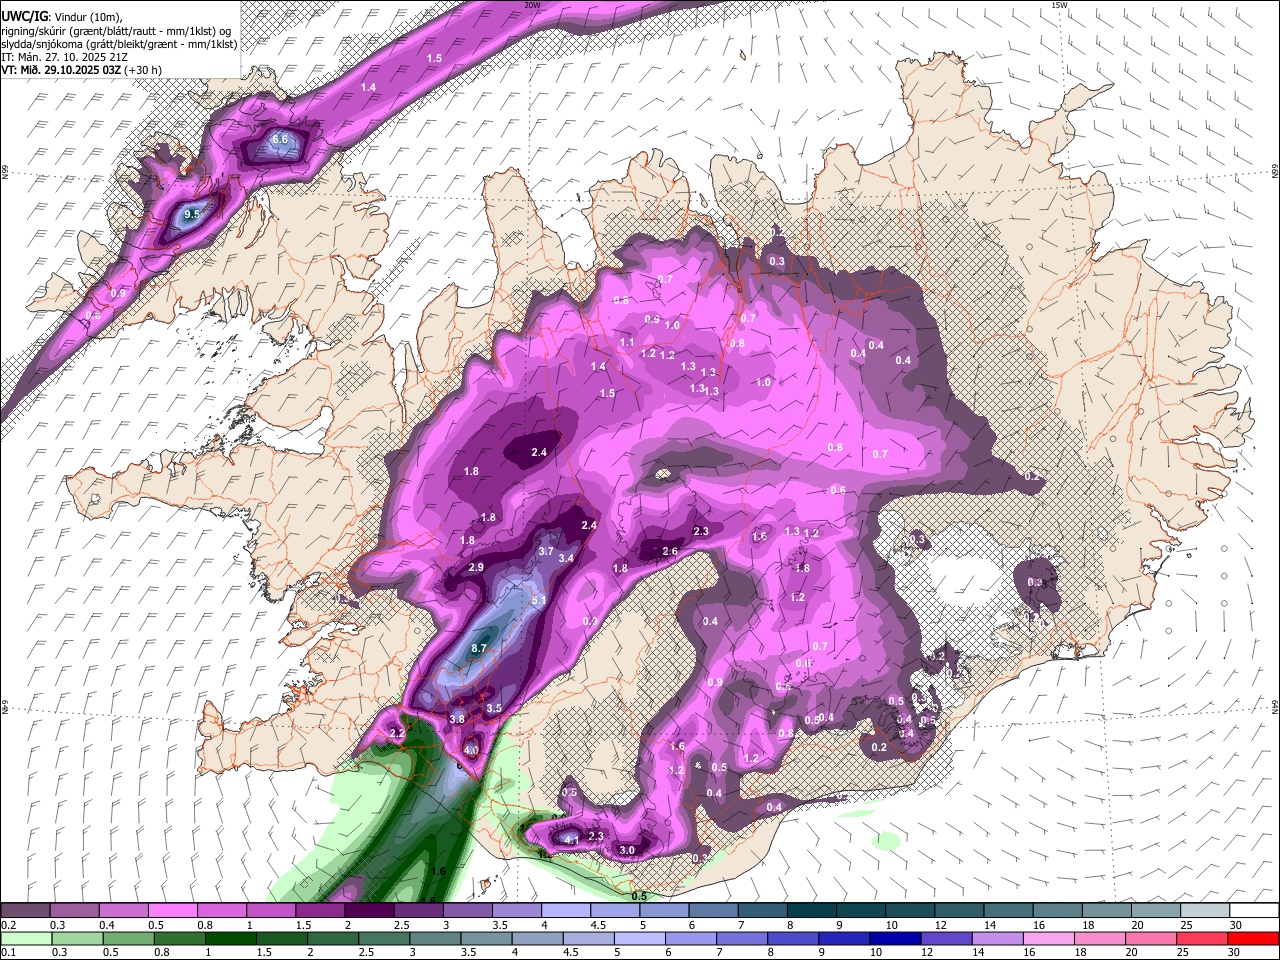Click the 2.2 value in the southwest
1280x960 pixels.
pyautogui.click(x=397, y=734)
